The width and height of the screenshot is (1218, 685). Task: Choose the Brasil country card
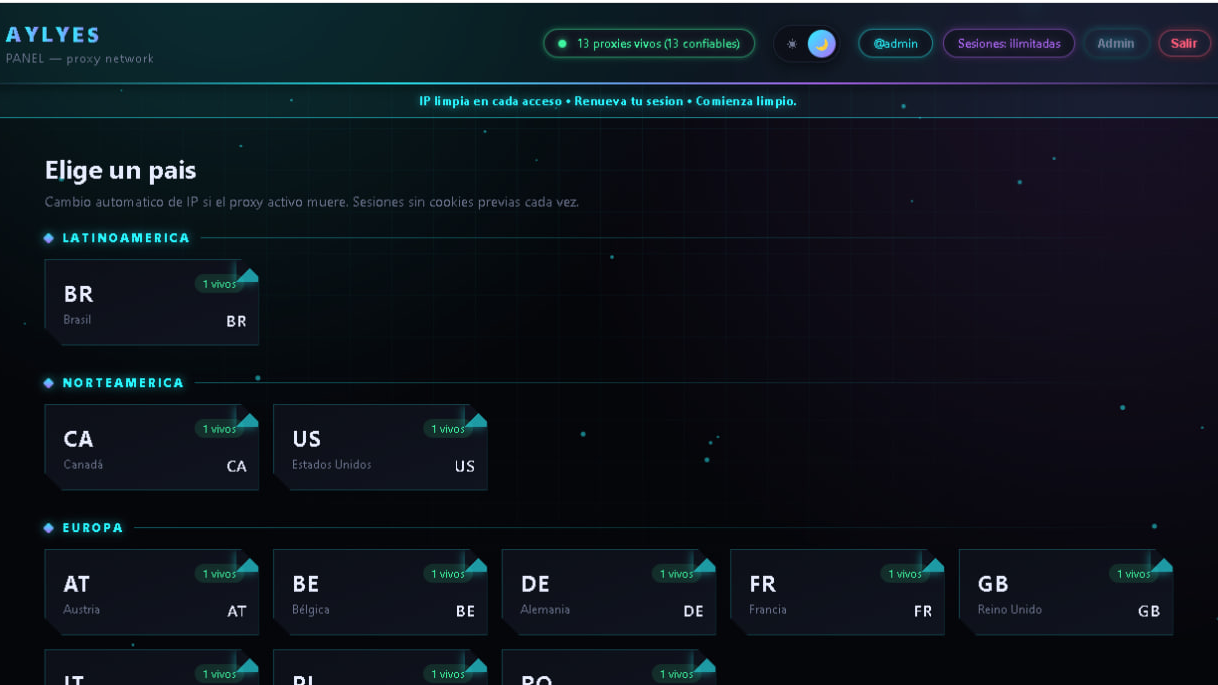[152, 302]
